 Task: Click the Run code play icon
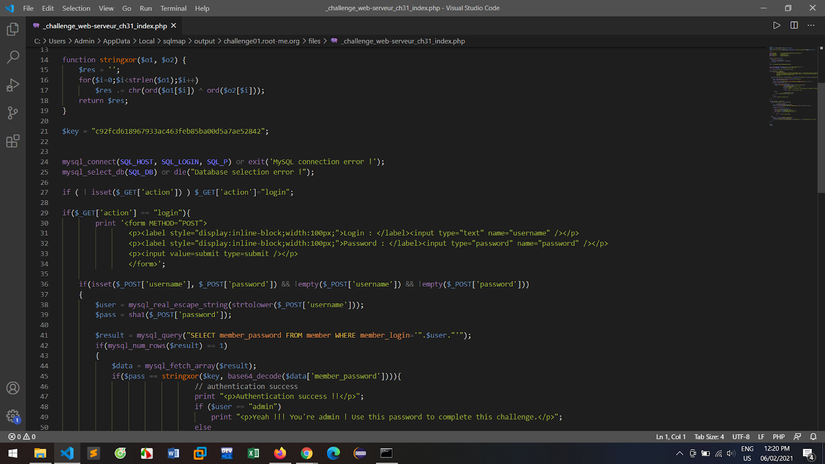778,25
